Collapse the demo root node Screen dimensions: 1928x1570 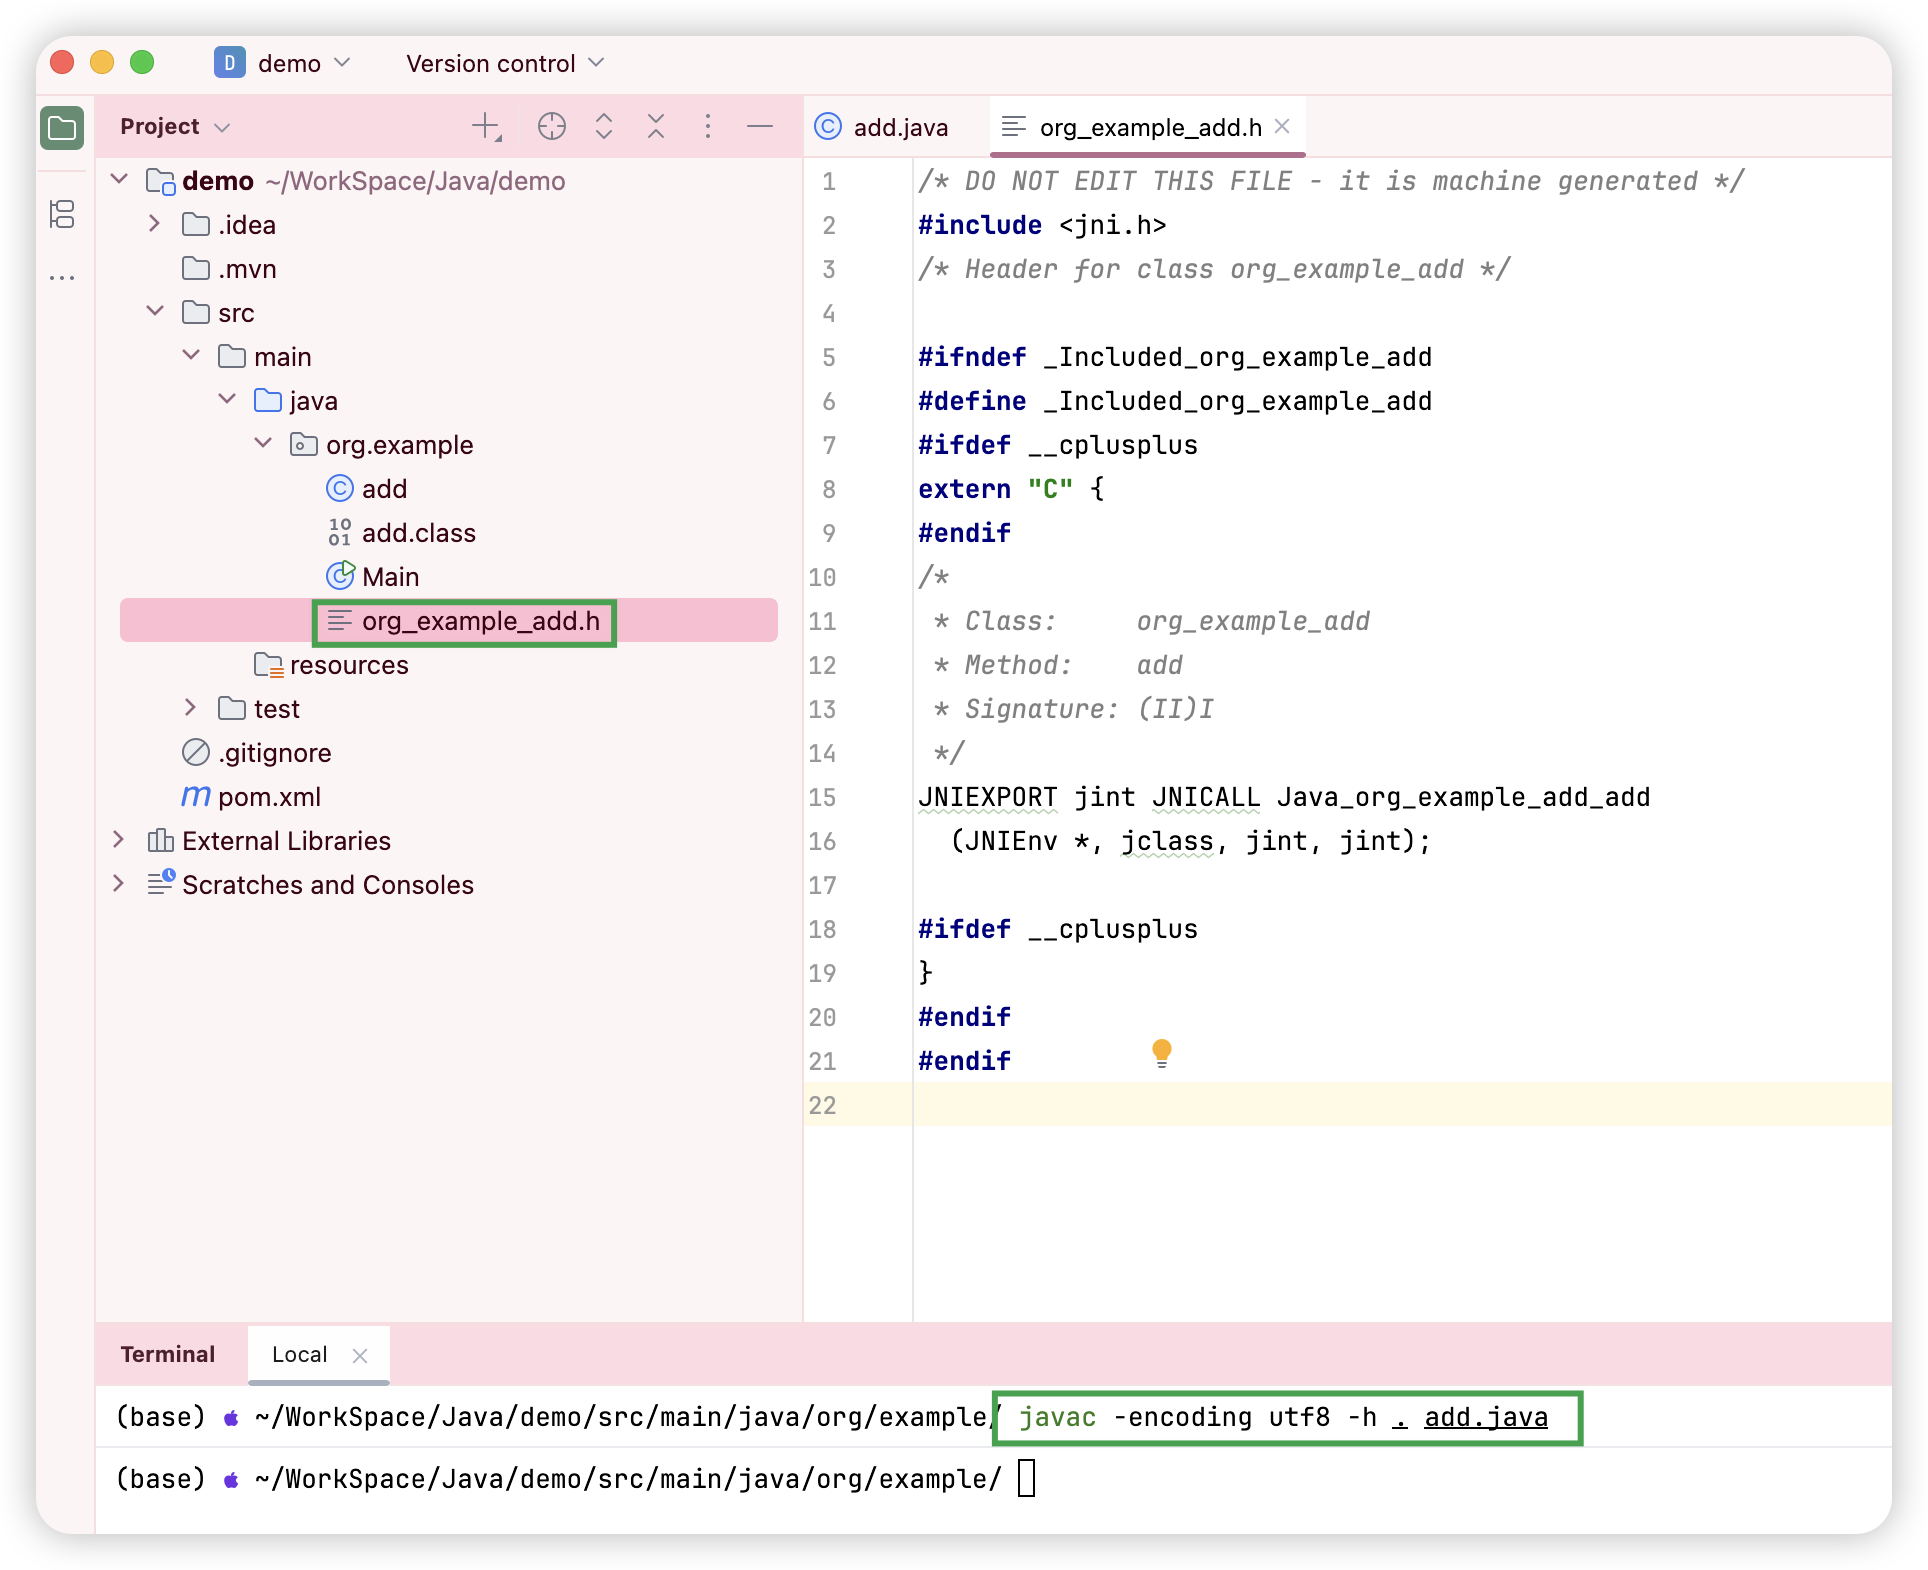pyautogui.click(x=120, y=179)
